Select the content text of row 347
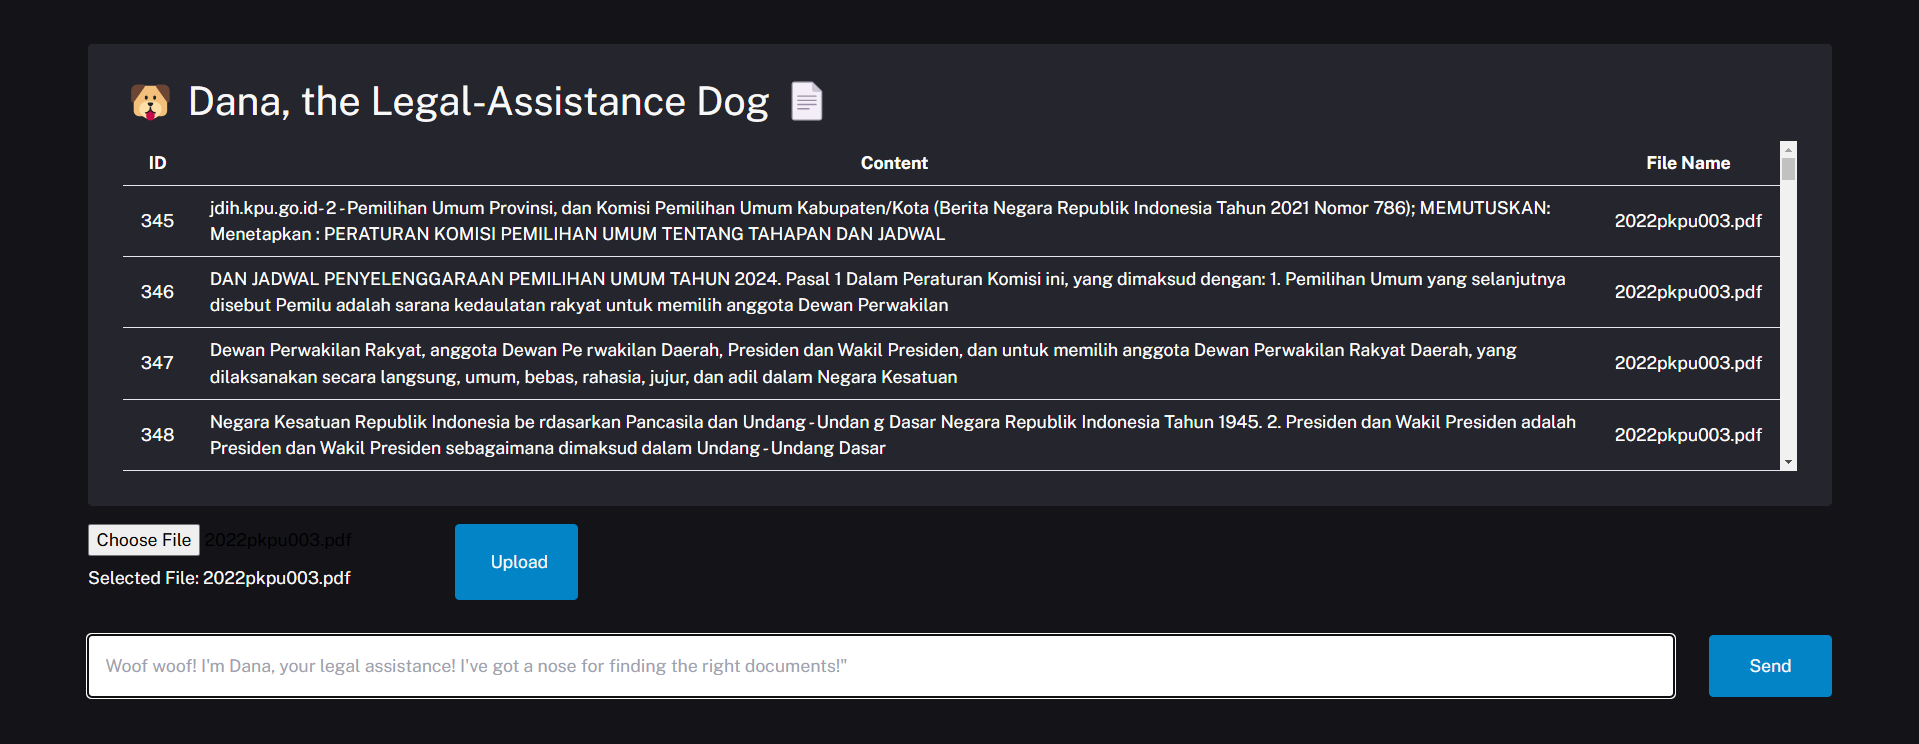 (x=862, y=363)
